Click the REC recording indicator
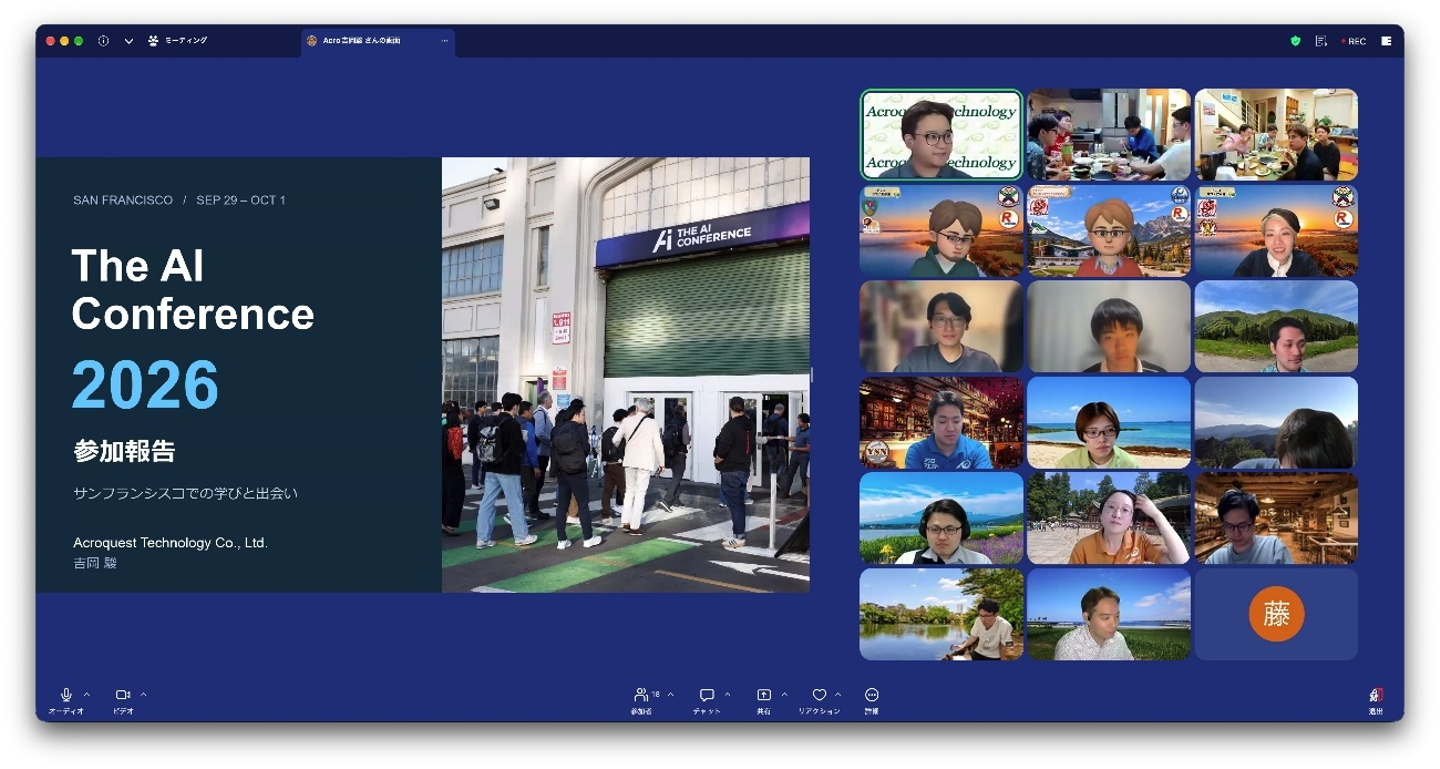 pyautogui.click(x=1353, y=41)
